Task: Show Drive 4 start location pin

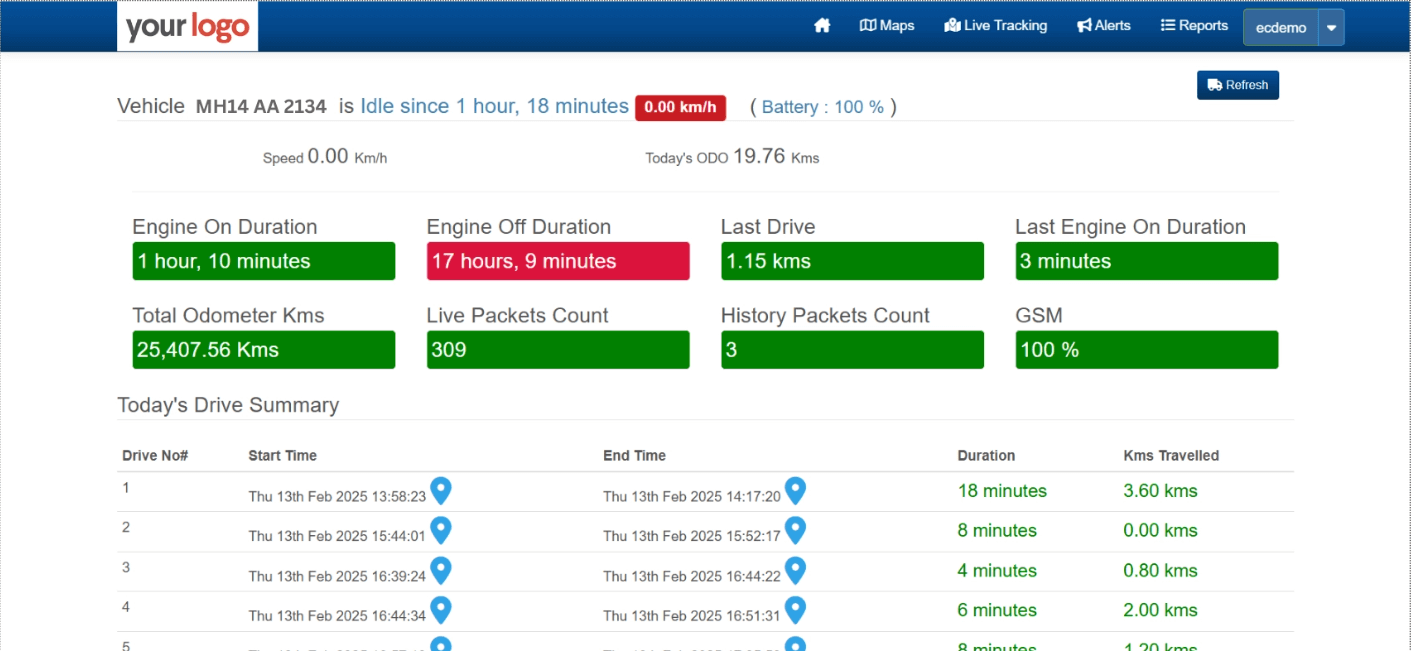Action: coord(440,609)
